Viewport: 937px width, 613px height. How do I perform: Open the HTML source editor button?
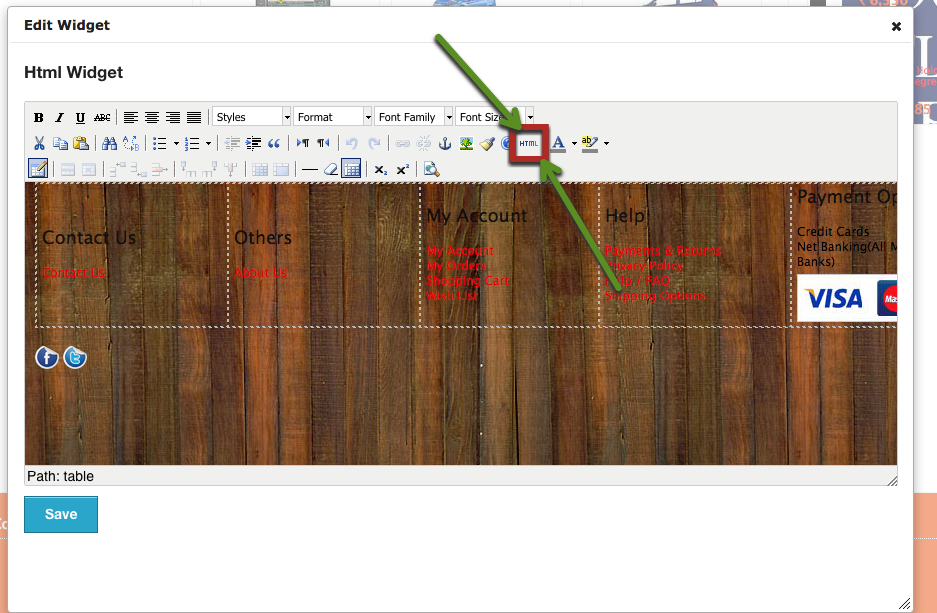pos(528,144)
